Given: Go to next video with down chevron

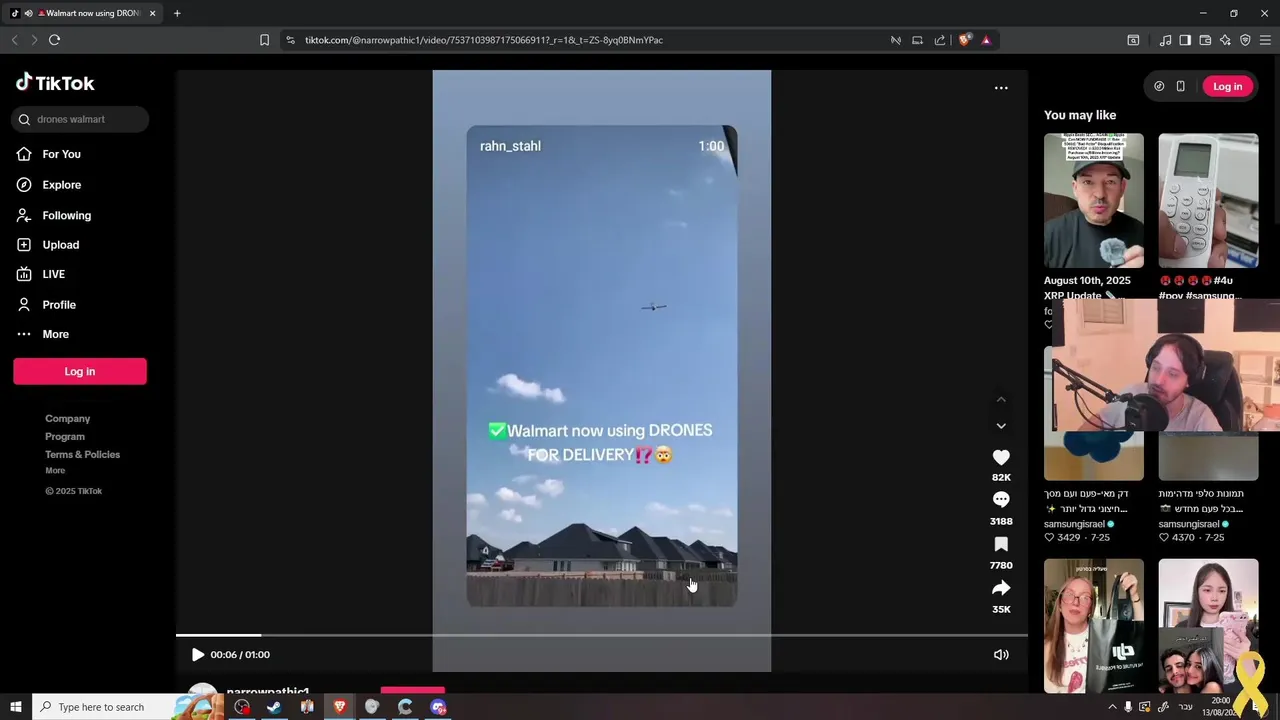Looking at the screenshot, I should click(x=1001, y=426).
